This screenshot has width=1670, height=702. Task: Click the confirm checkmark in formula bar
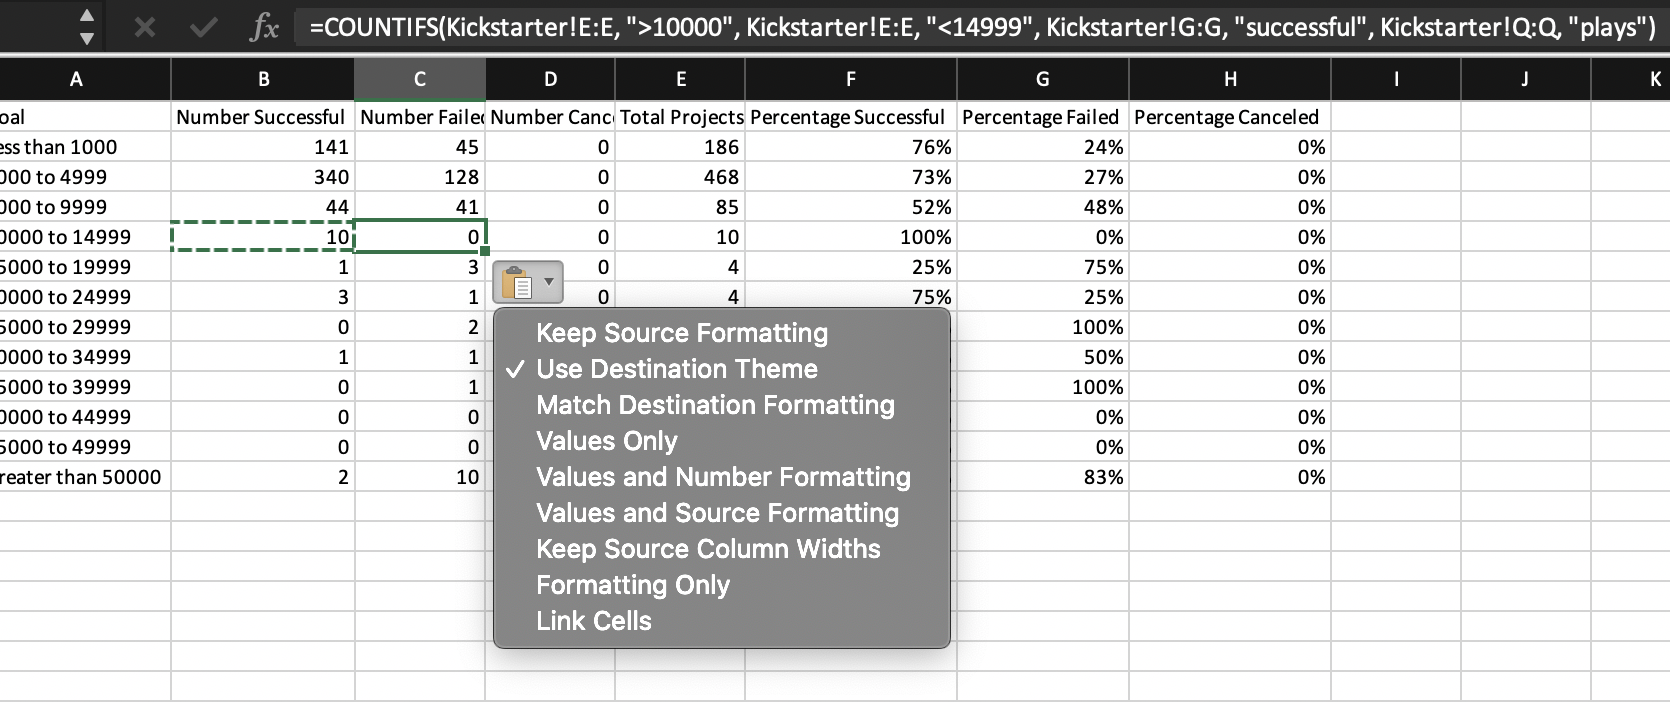[x=203, y=27]
